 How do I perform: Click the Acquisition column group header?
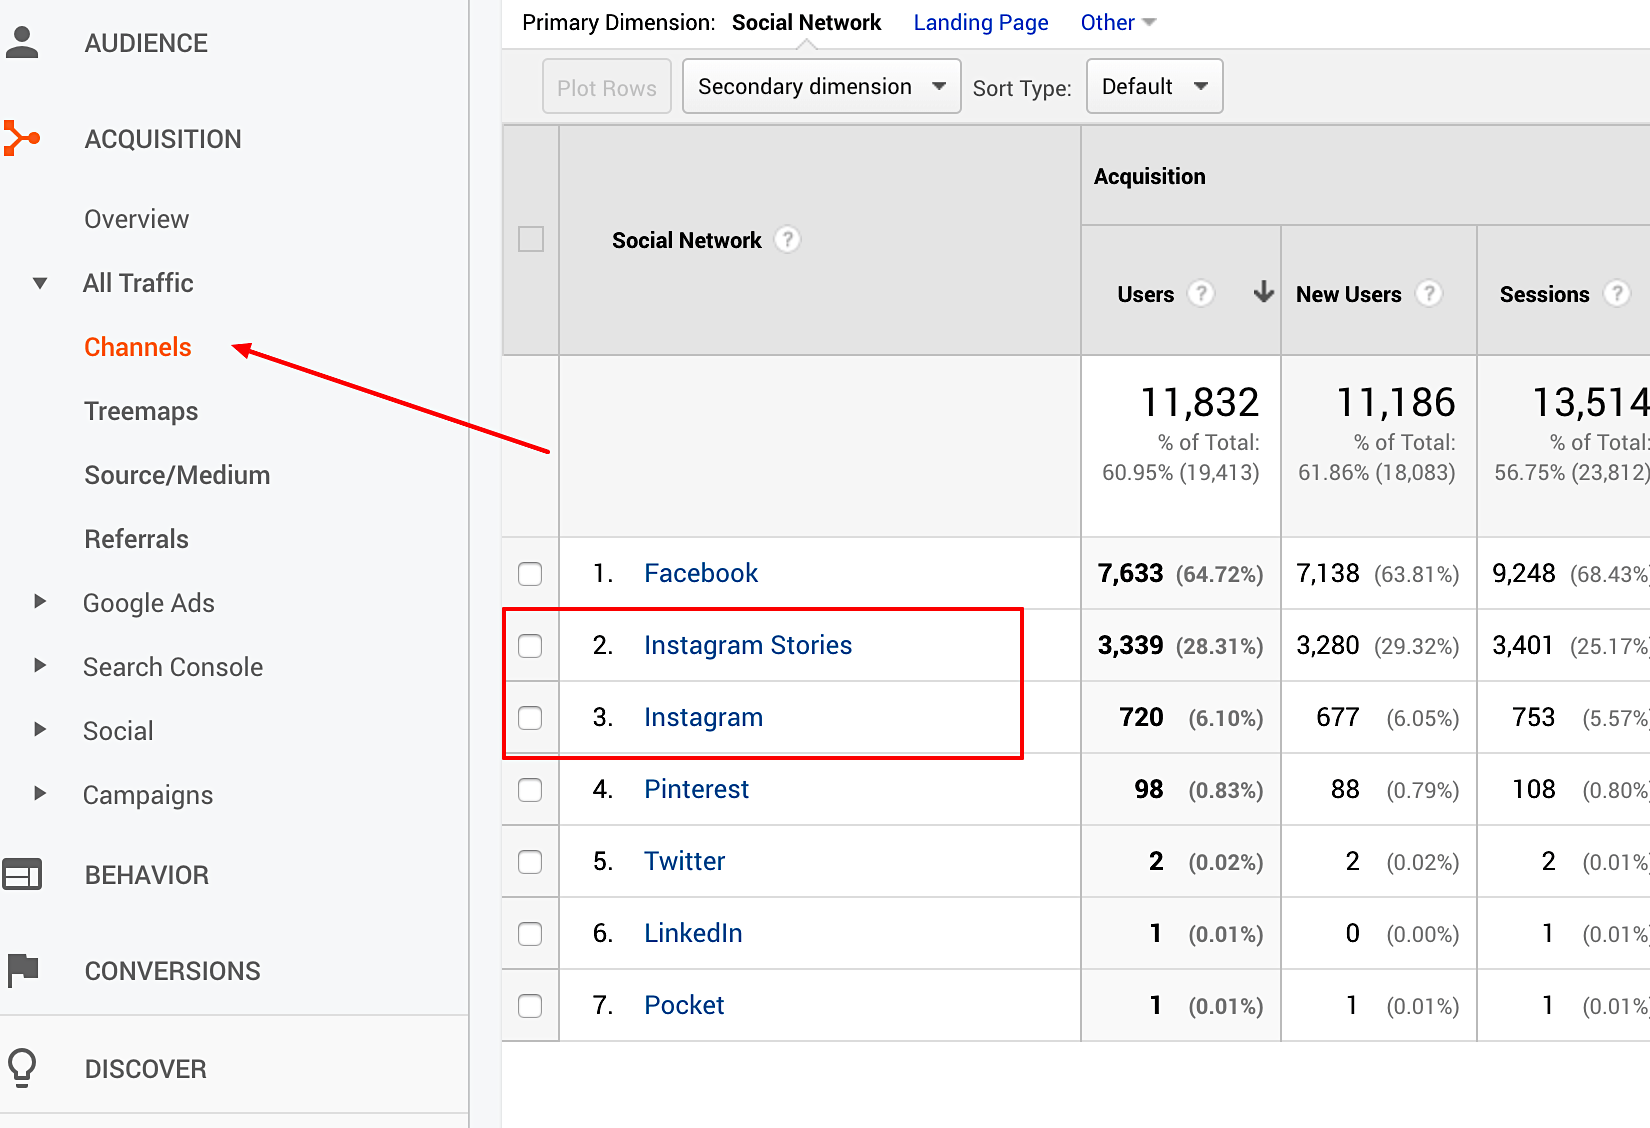[1150, 177]
